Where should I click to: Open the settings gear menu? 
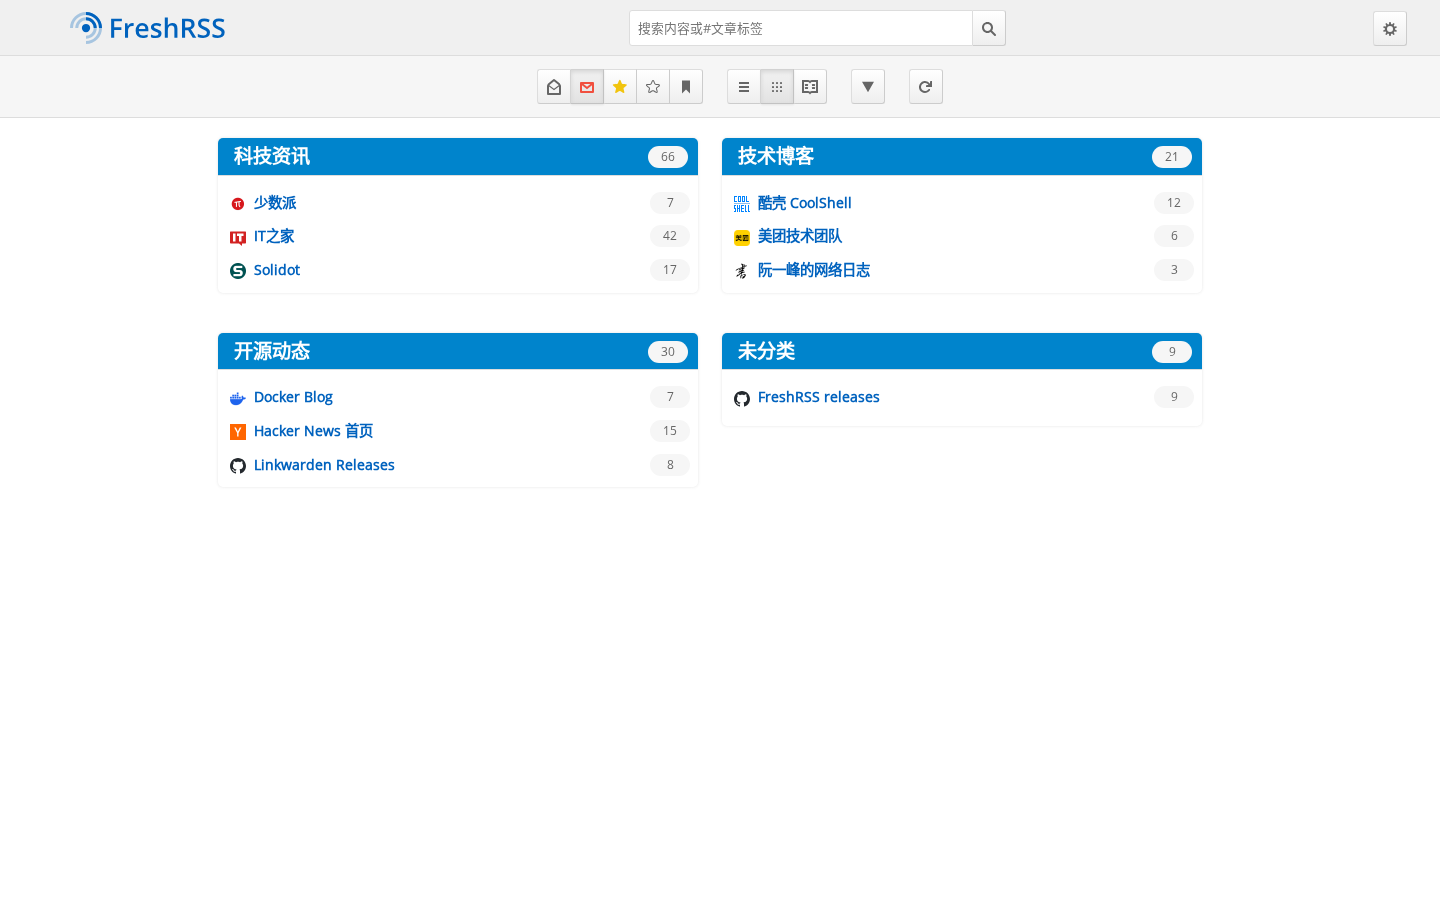tap(1390, 28)
